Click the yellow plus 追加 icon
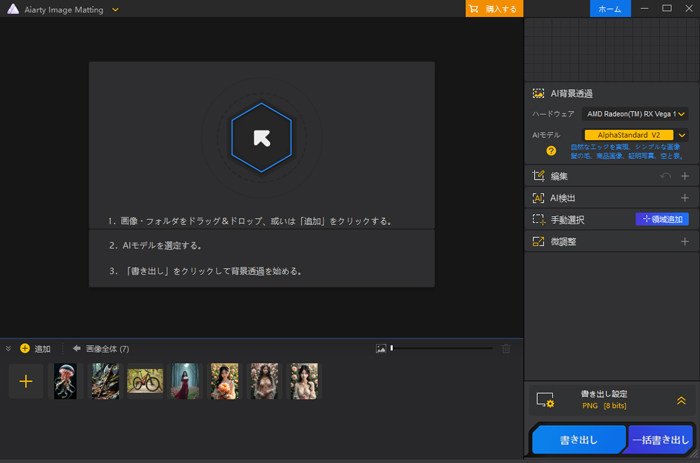 coord(25,349)
